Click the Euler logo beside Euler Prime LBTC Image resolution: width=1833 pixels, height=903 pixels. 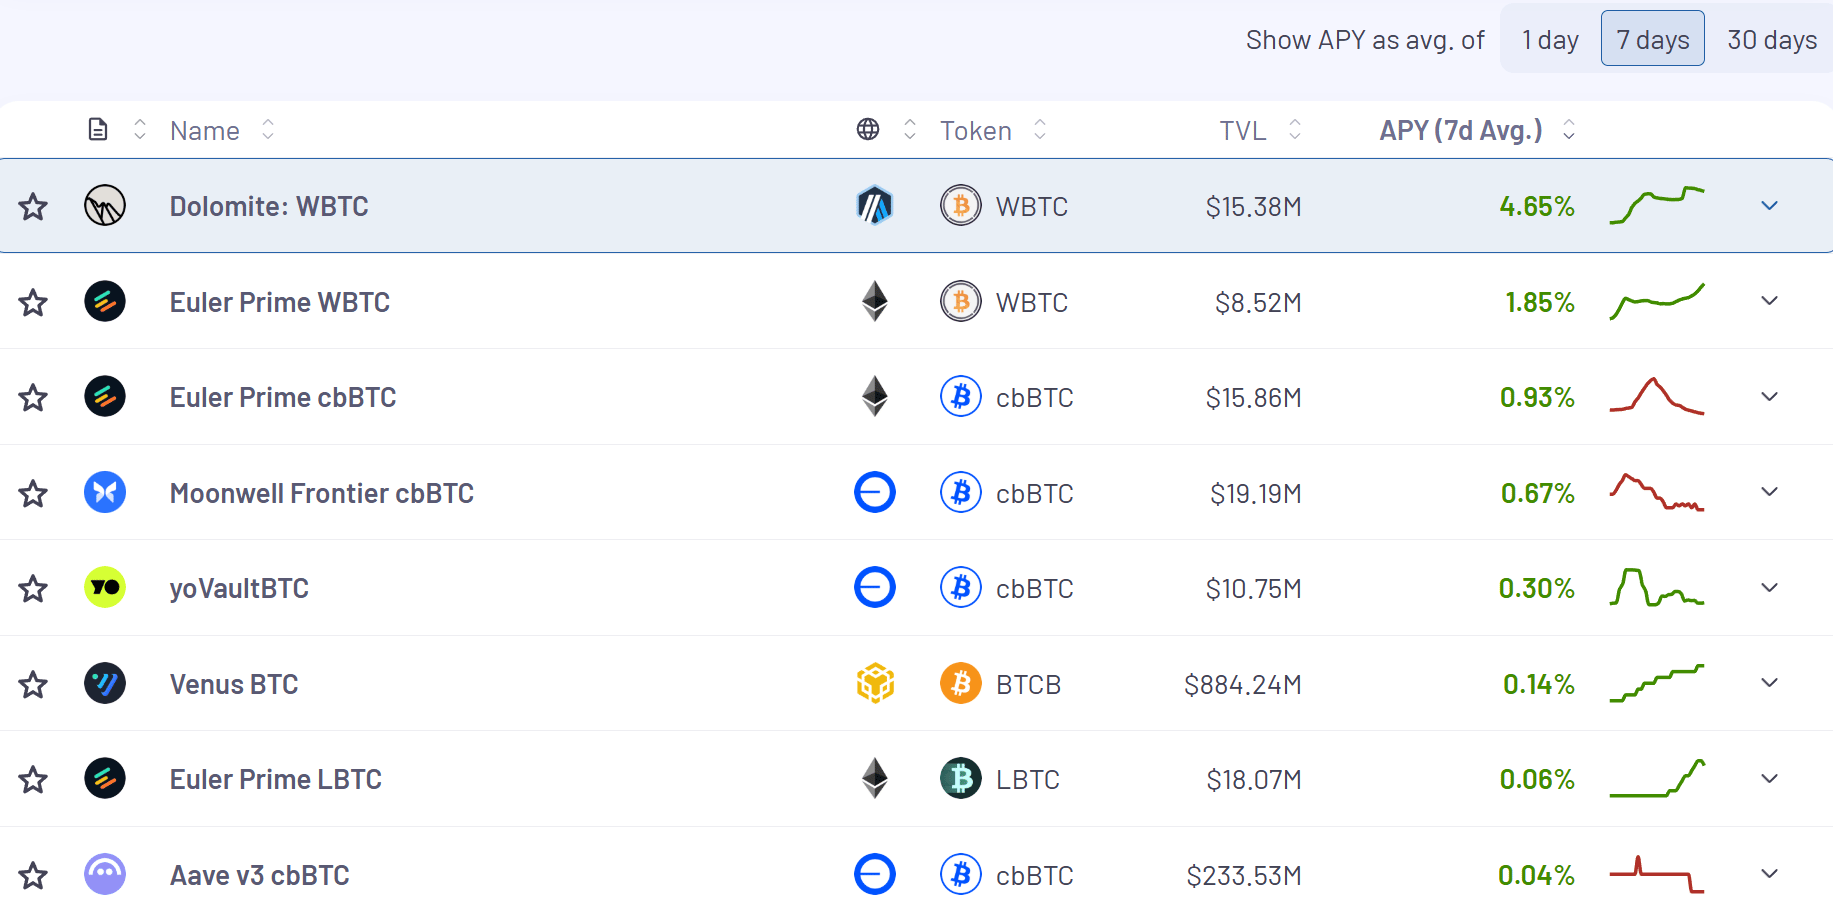(x=105, y=779)
